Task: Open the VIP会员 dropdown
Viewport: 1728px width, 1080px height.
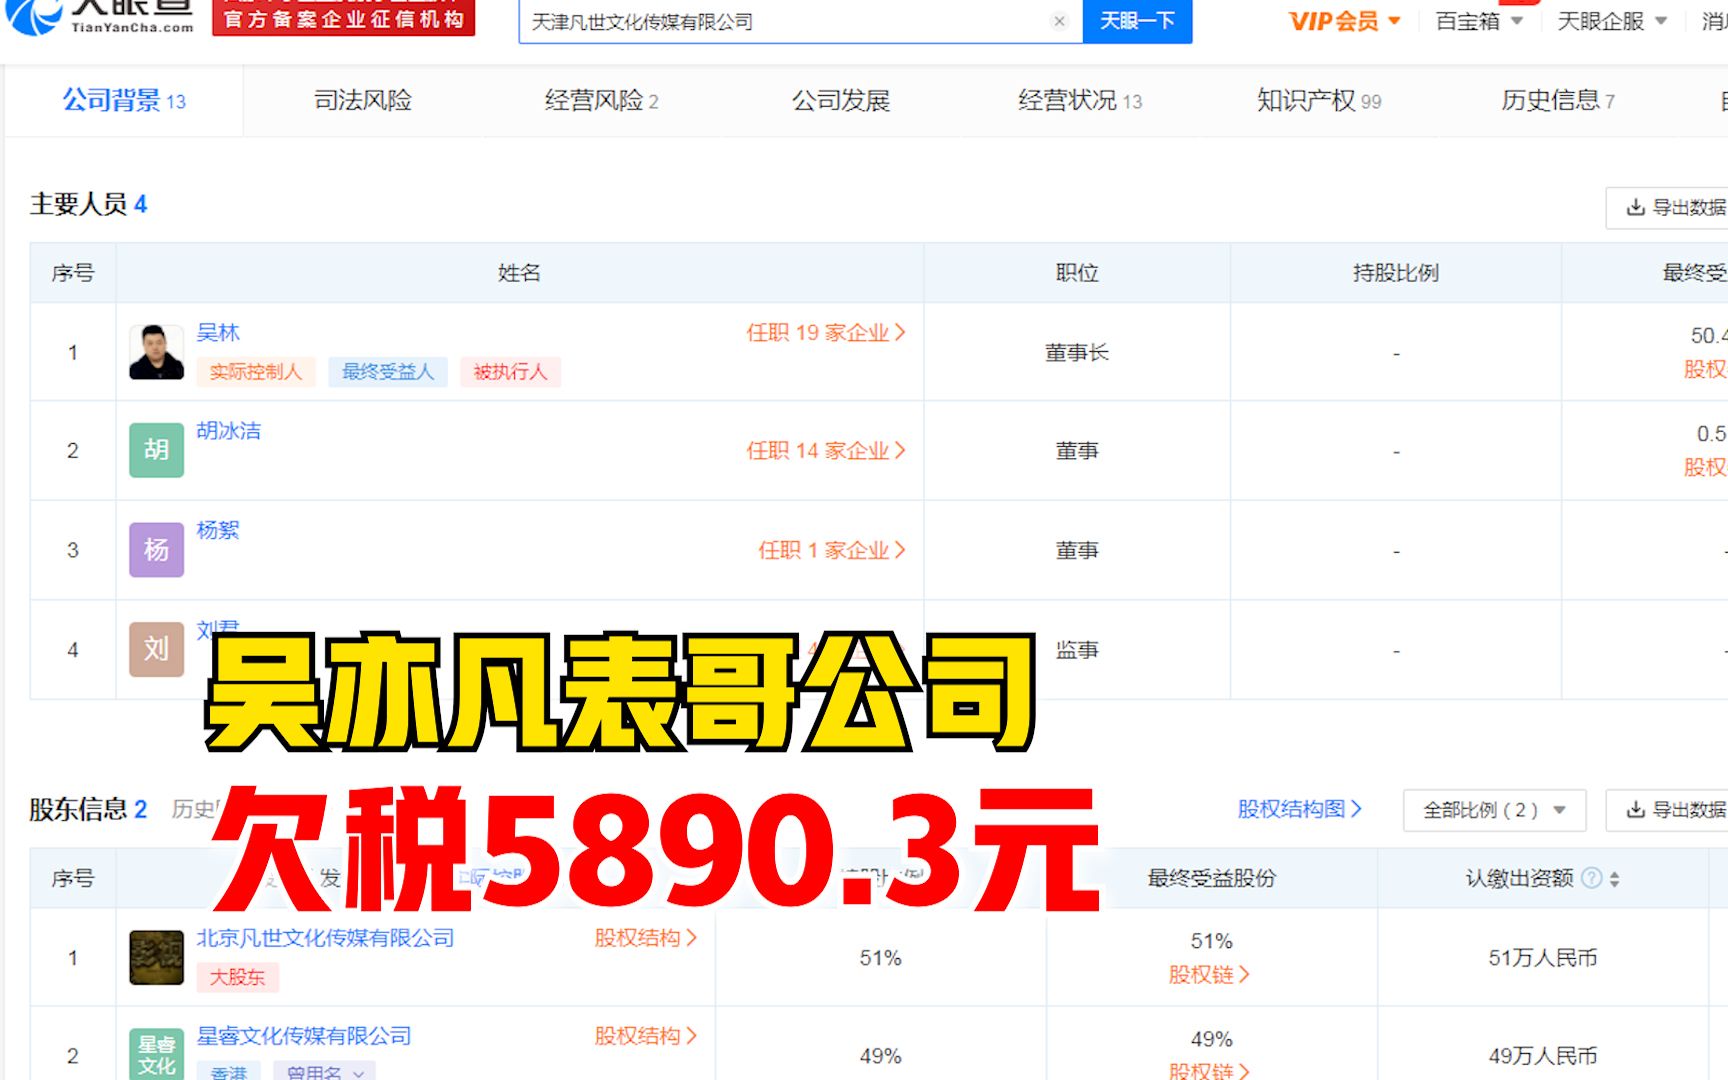Action: click(1344, 21)
